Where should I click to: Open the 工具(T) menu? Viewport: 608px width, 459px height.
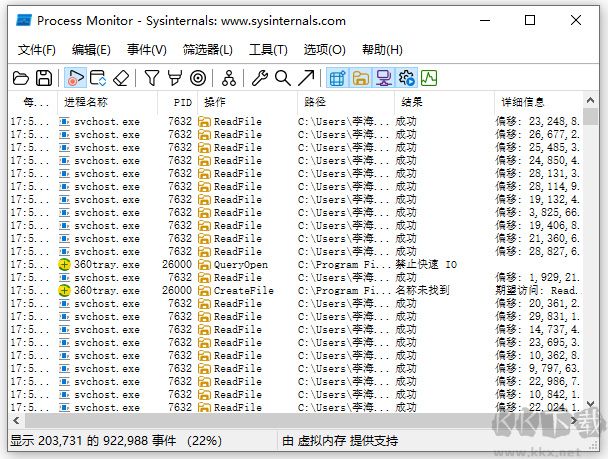[268, 50]
